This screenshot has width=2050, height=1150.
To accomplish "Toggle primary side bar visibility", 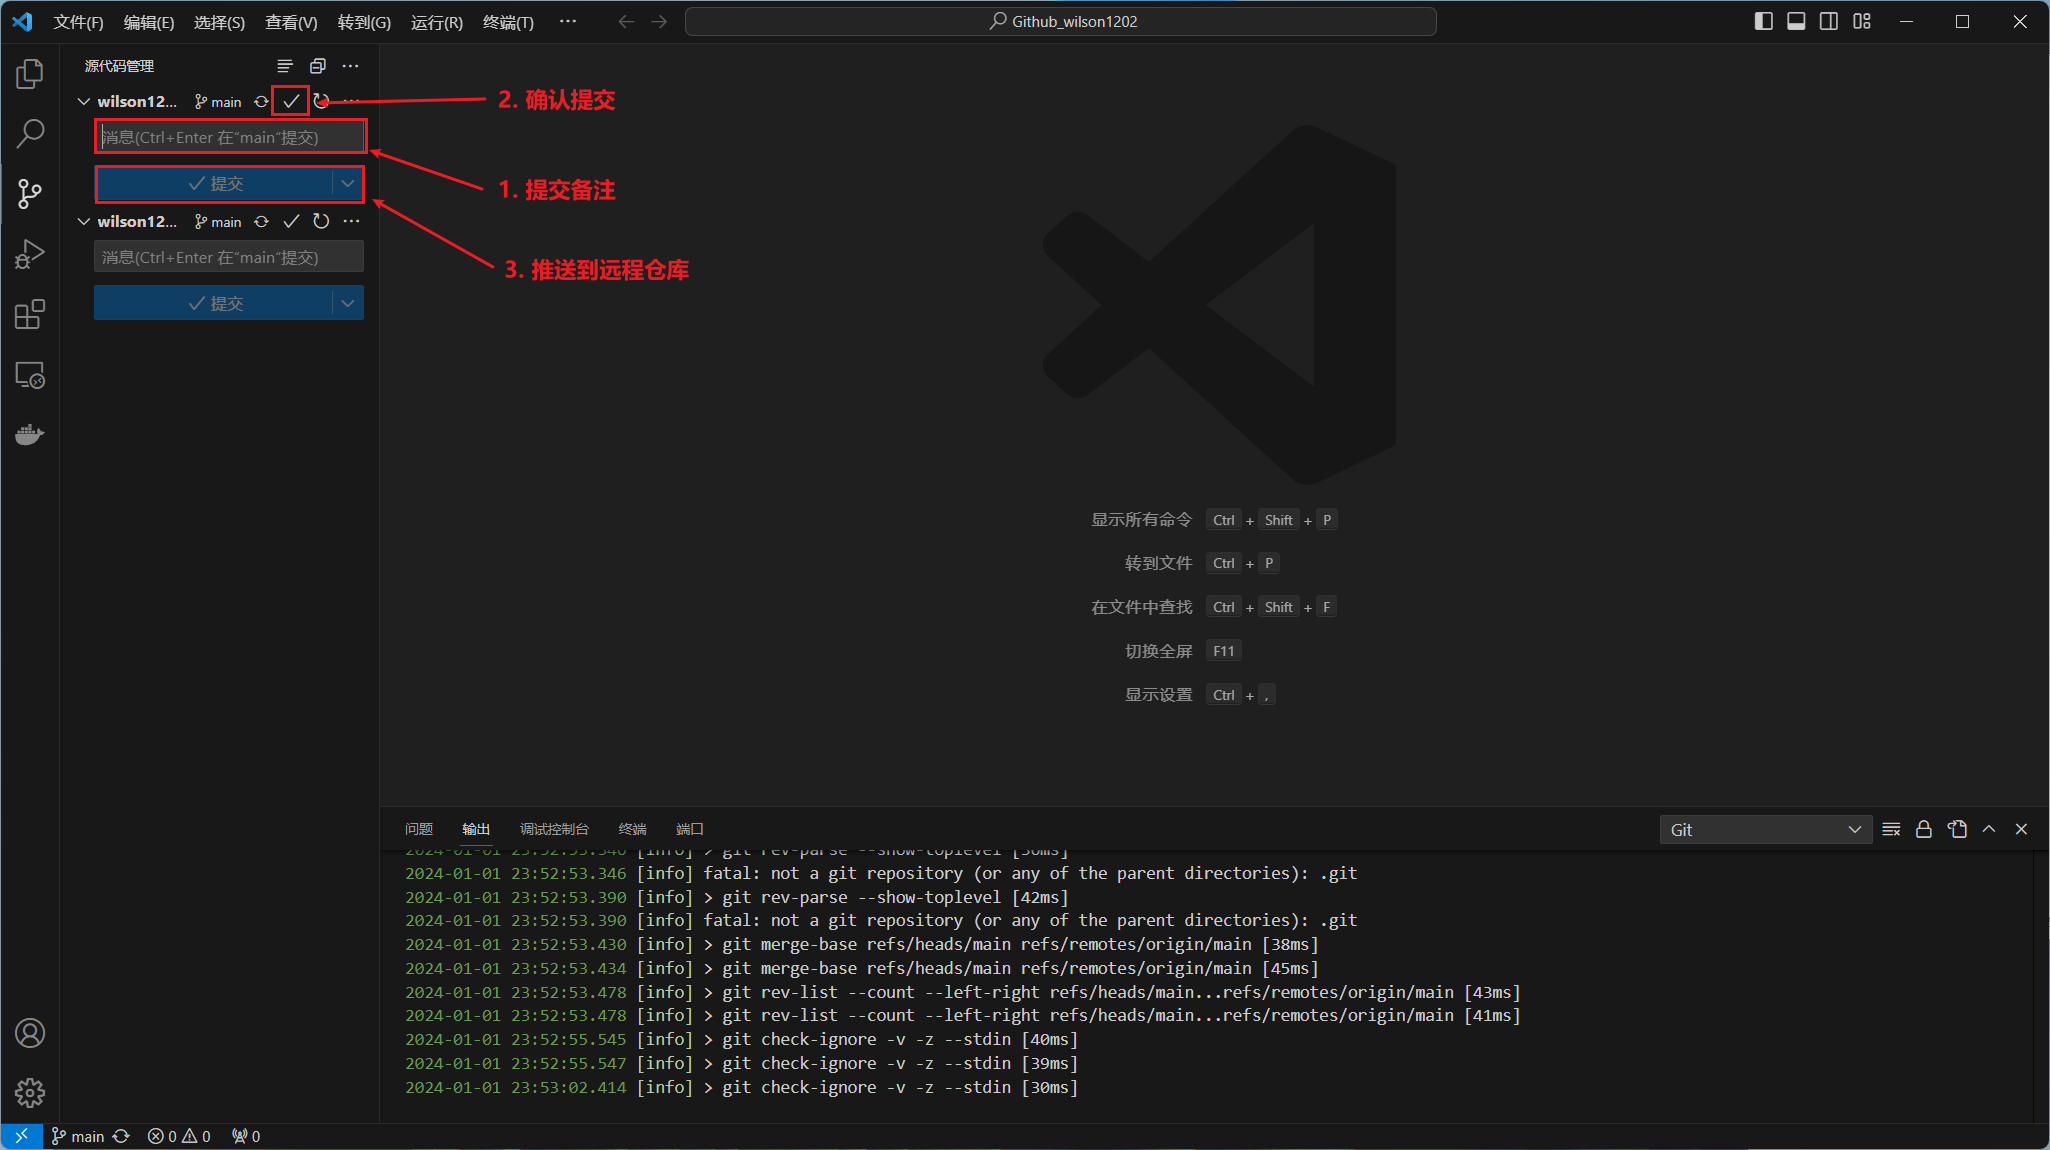I will [x=1764, y=21].
